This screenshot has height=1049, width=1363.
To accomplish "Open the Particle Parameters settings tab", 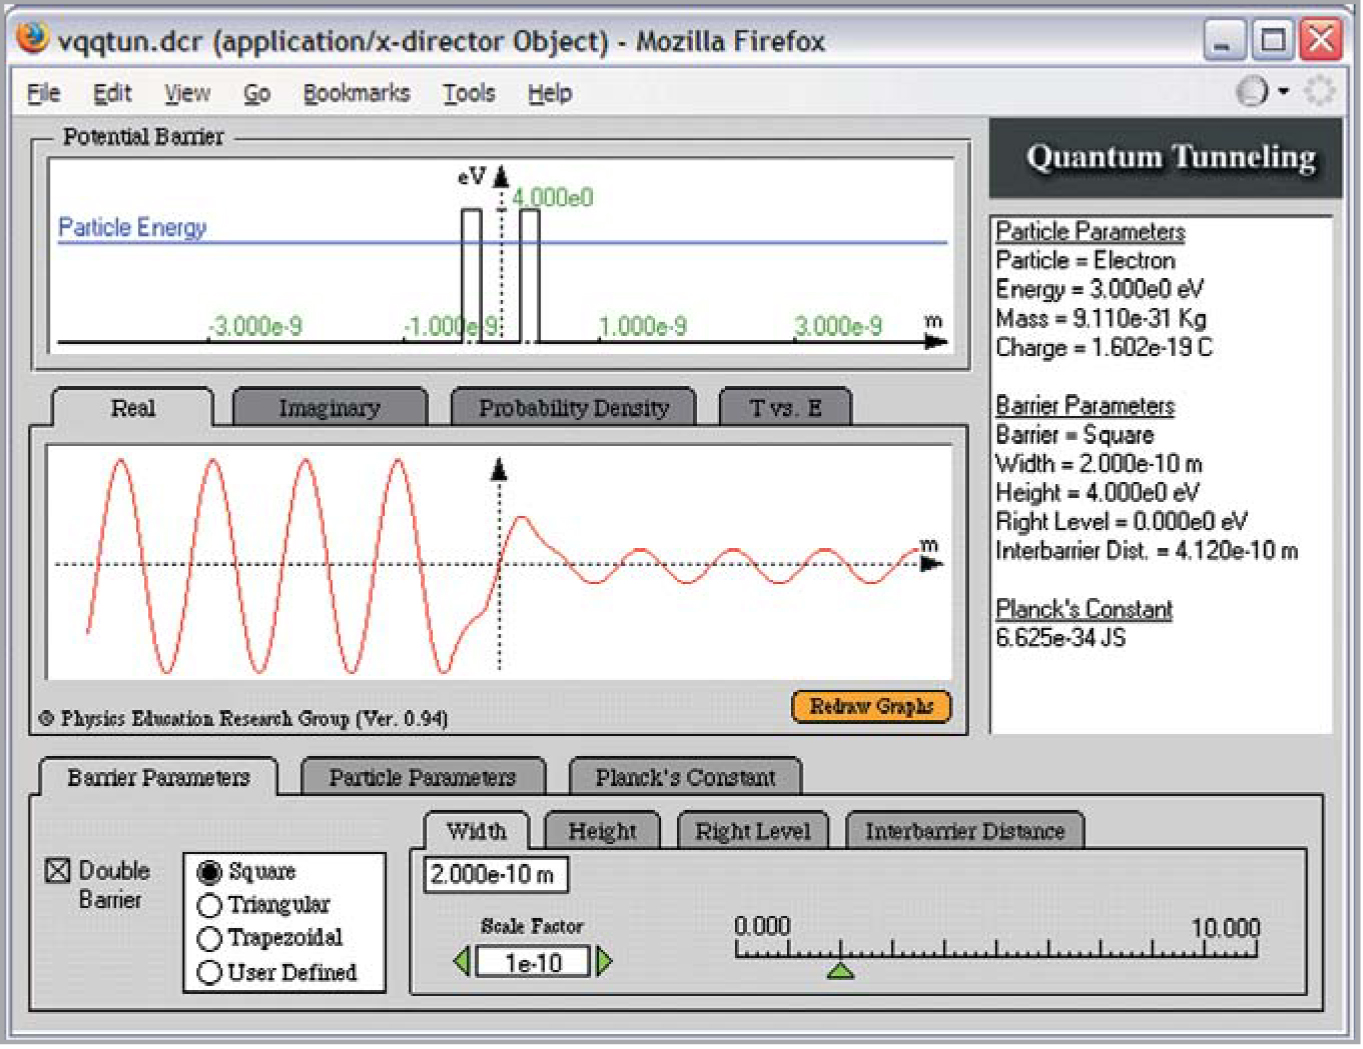I will [x=422, y=778].
